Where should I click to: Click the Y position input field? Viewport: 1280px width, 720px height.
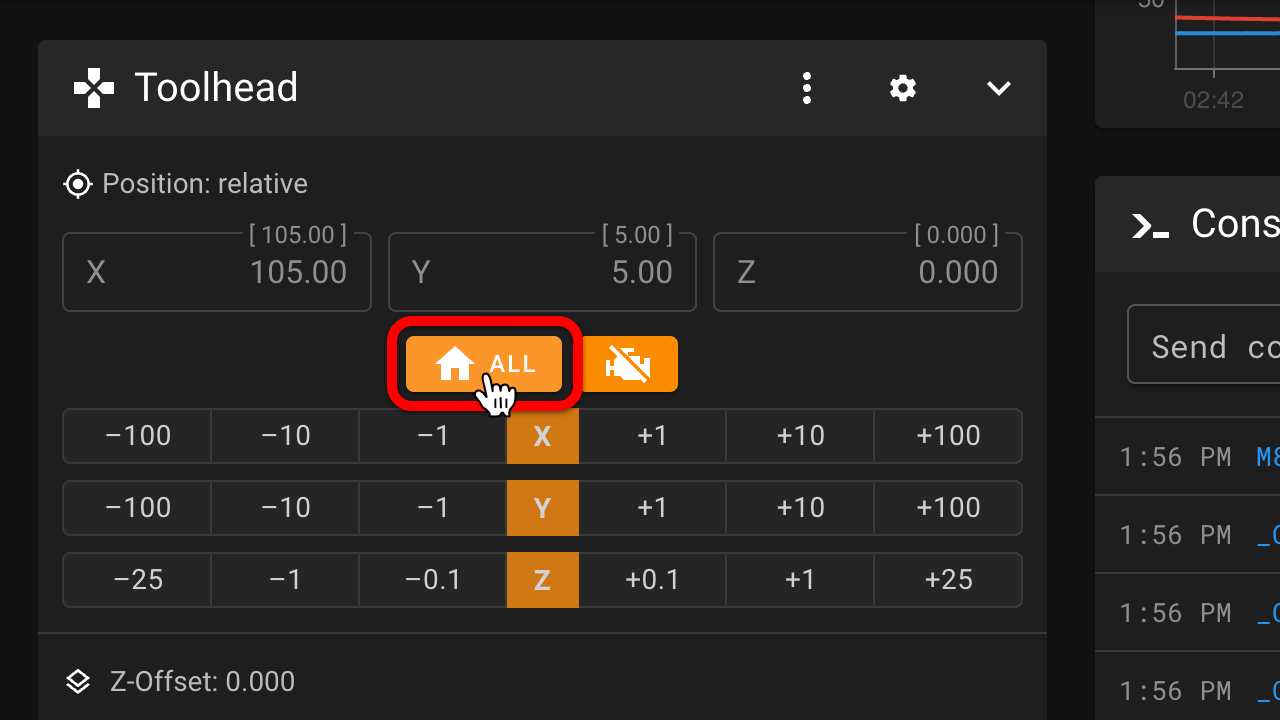pyautogui.click(x=542, y=272)
